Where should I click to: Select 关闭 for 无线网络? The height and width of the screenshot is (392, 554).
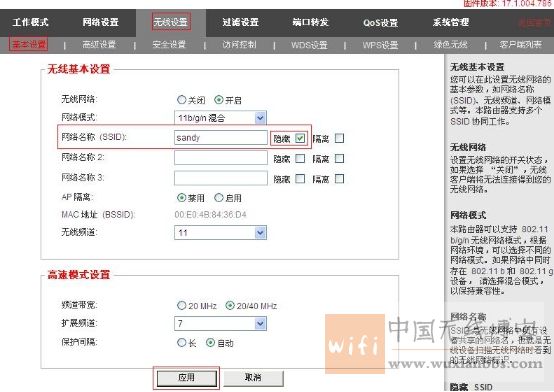pyautogui.click(x=182, y=100)
